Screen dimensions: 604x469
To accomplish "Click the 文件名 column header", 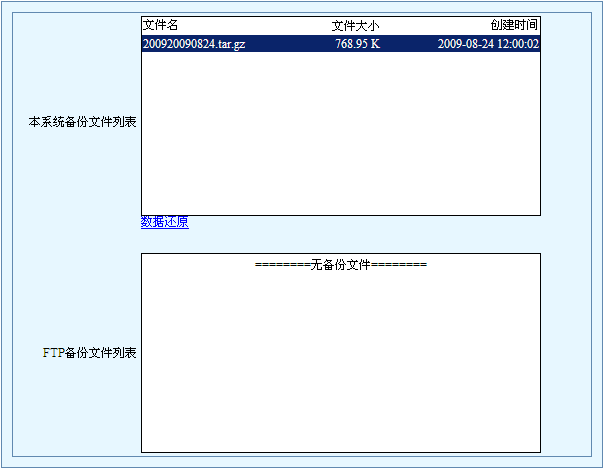I will (x=160, y=25).
